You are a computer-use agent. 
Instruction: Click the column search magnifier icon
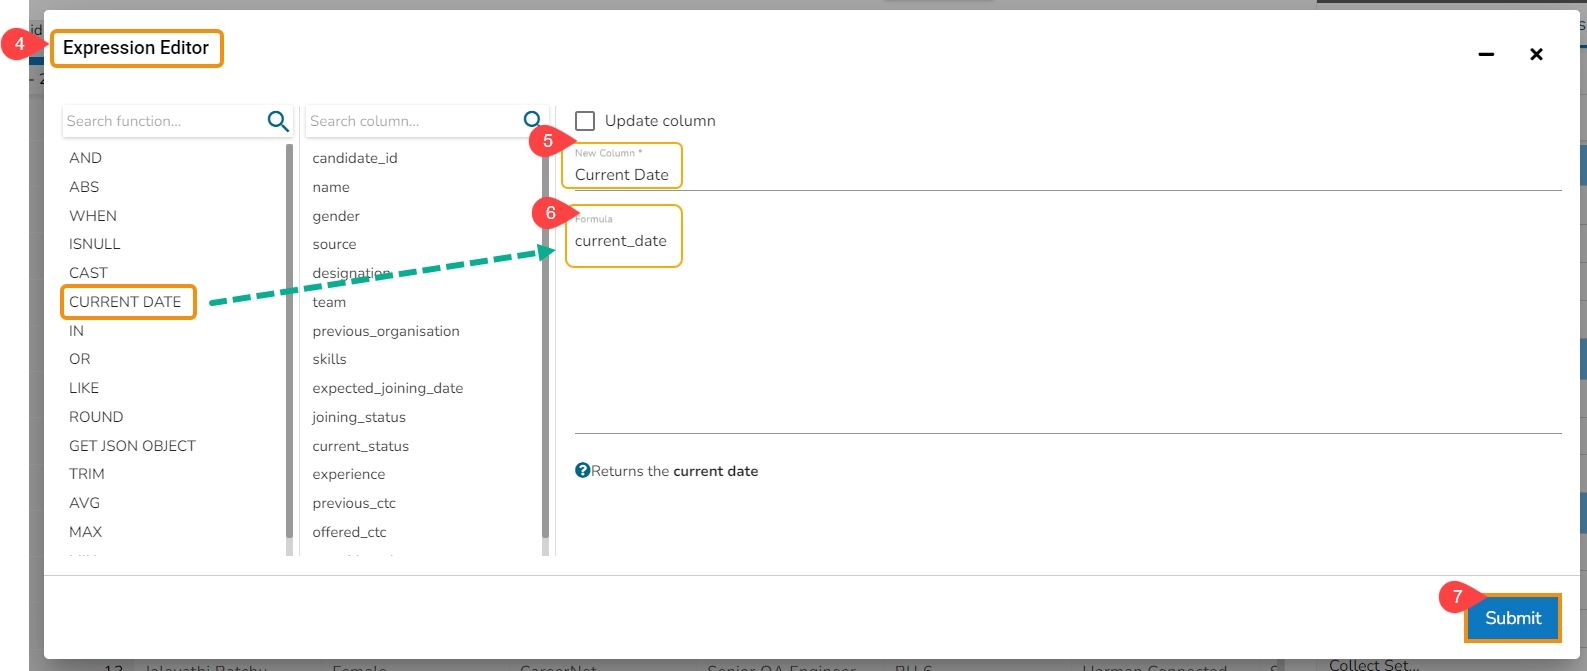pyautogui.click(x=532, y=120)
